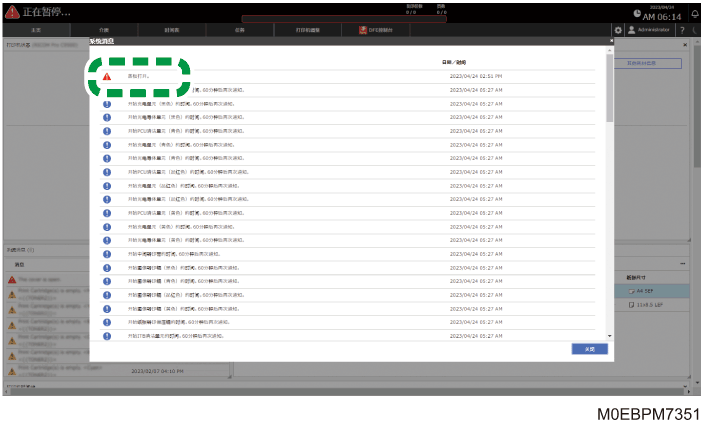
Task: Click the red alert icon on 盖板打开 row
Action: (107, 76)
